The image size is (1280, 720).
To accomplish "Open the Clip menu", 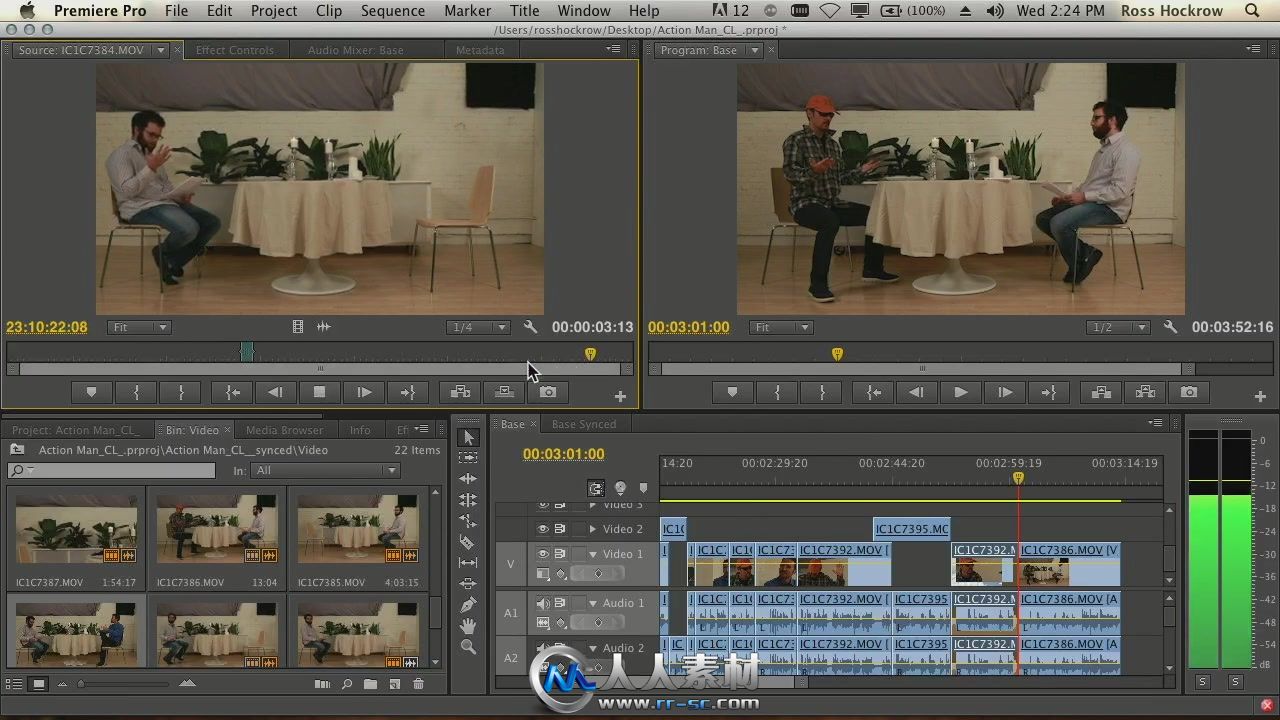I will pyautogui.click(x=328, y=11).
